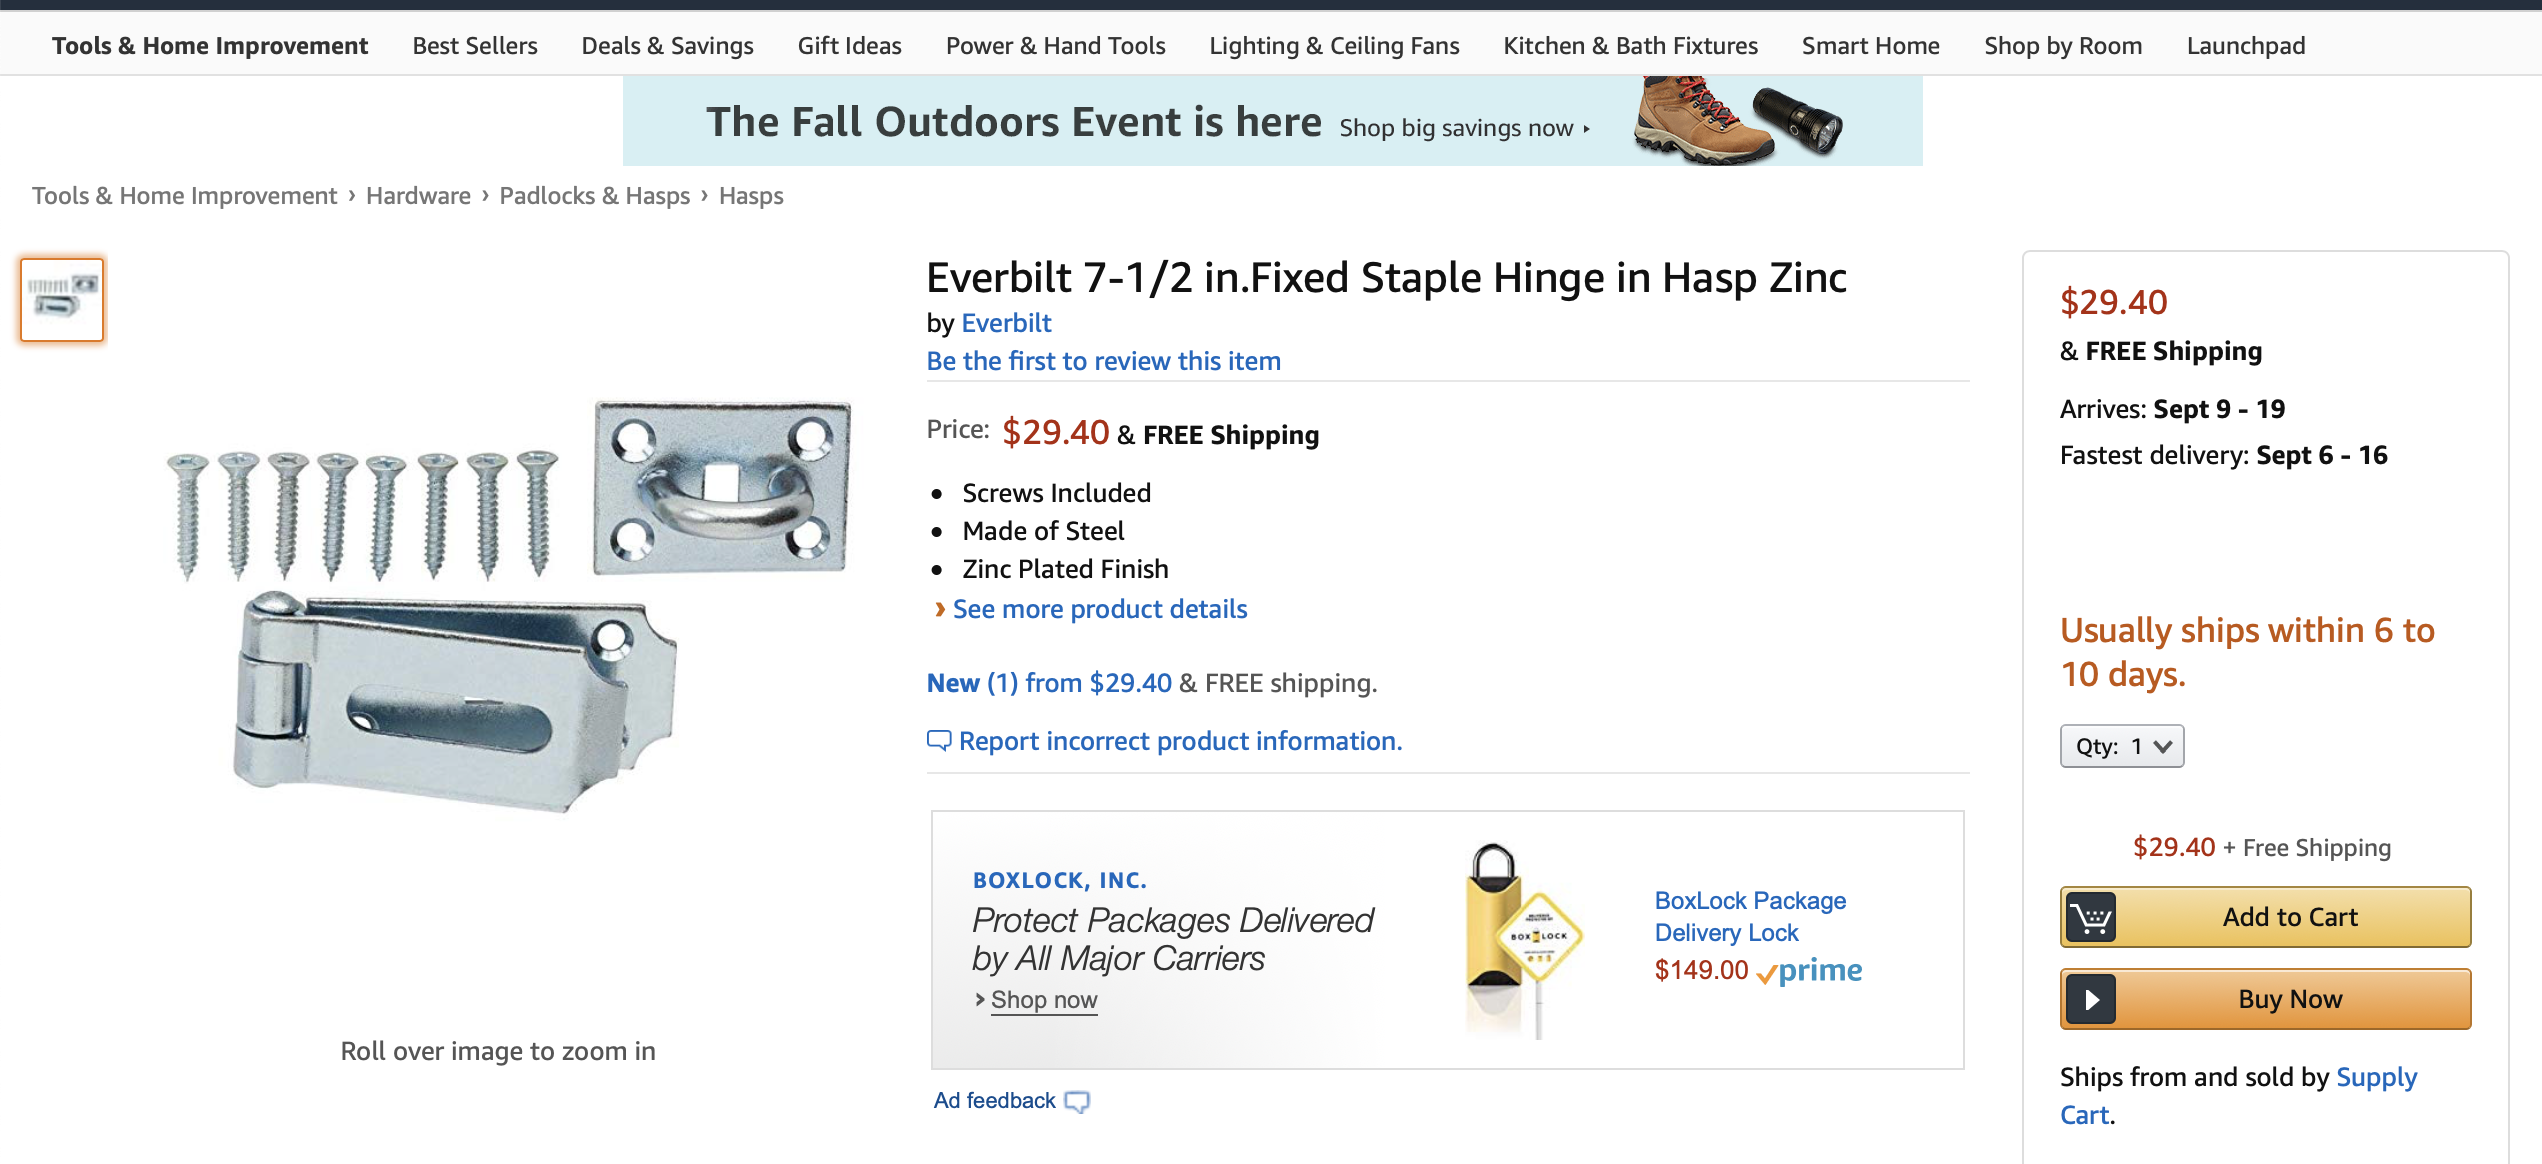
Task: Click the BoxLock padlock product image
Action: click(1520, 939)
